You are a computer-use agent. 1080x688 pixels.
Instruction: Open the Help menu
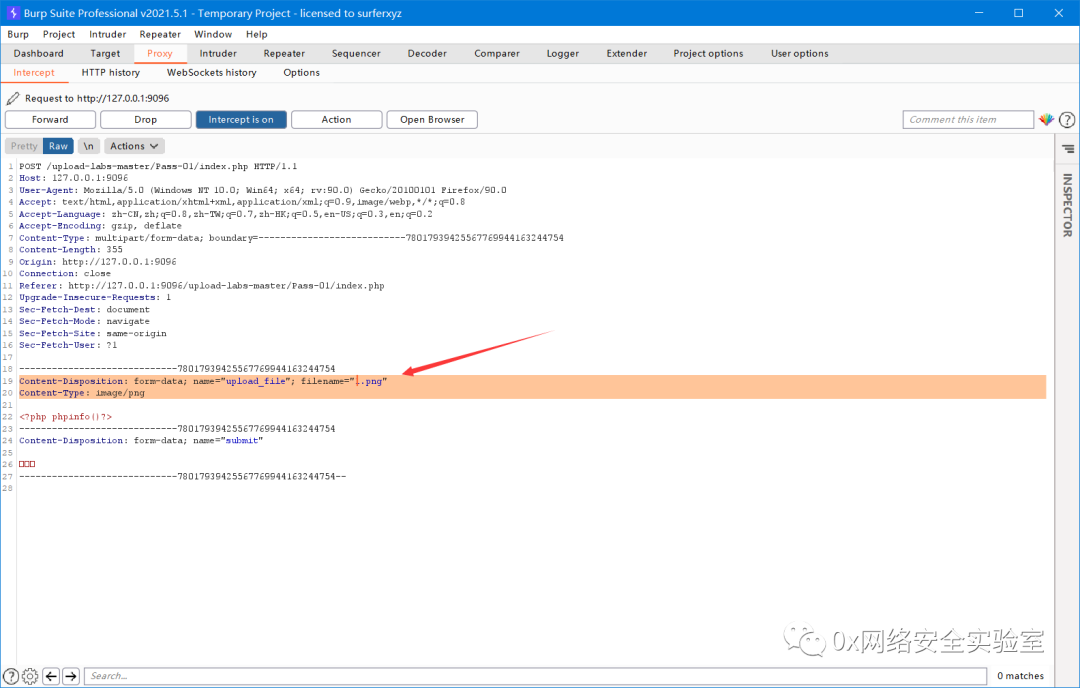point(256,34)
